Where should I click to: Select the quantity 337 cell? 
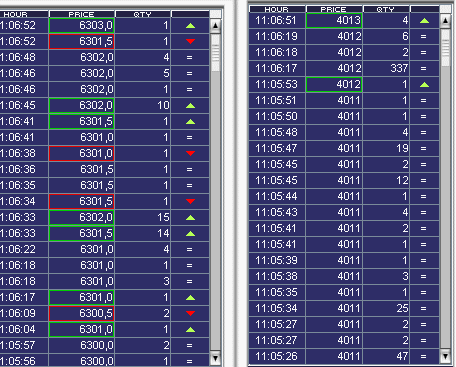point(386,69)
